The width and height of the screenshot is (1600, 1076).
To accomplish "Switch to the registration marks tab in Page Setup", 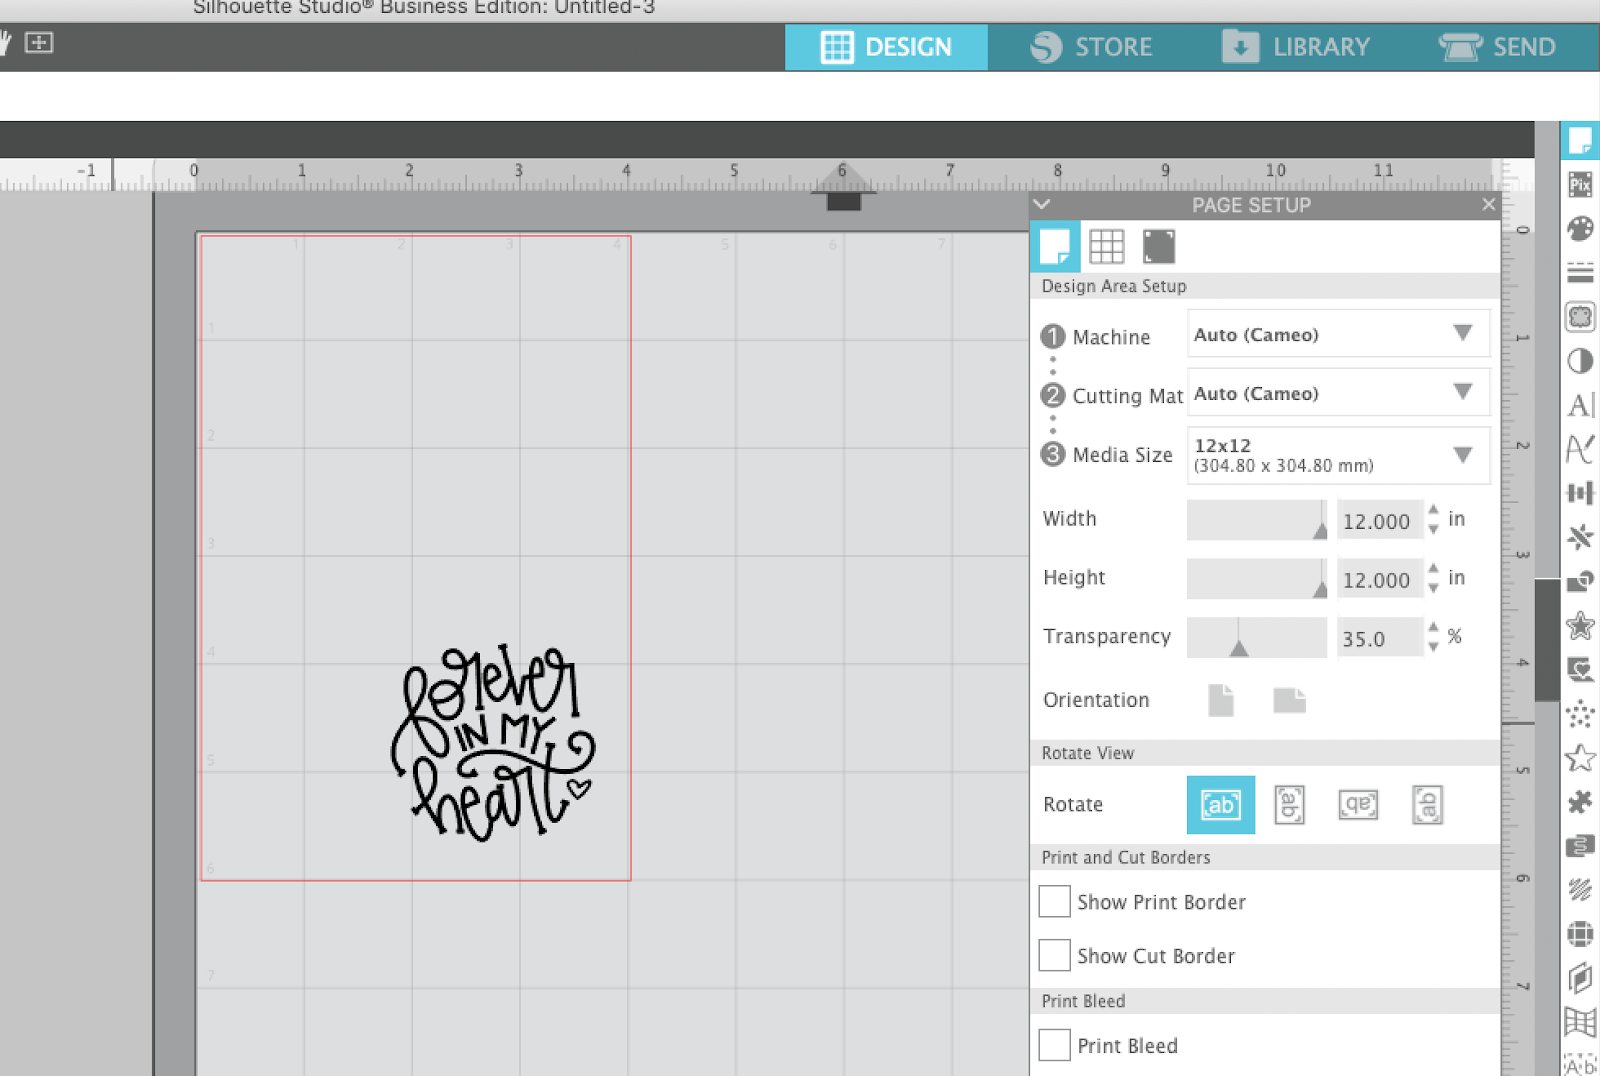I will click(x=1159, y=246).
